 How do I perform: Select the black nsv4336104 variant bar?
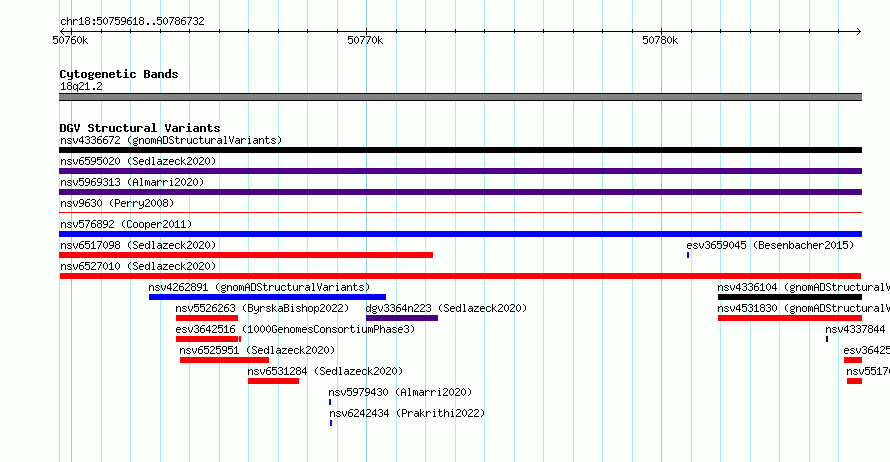(x=790, y=297)
